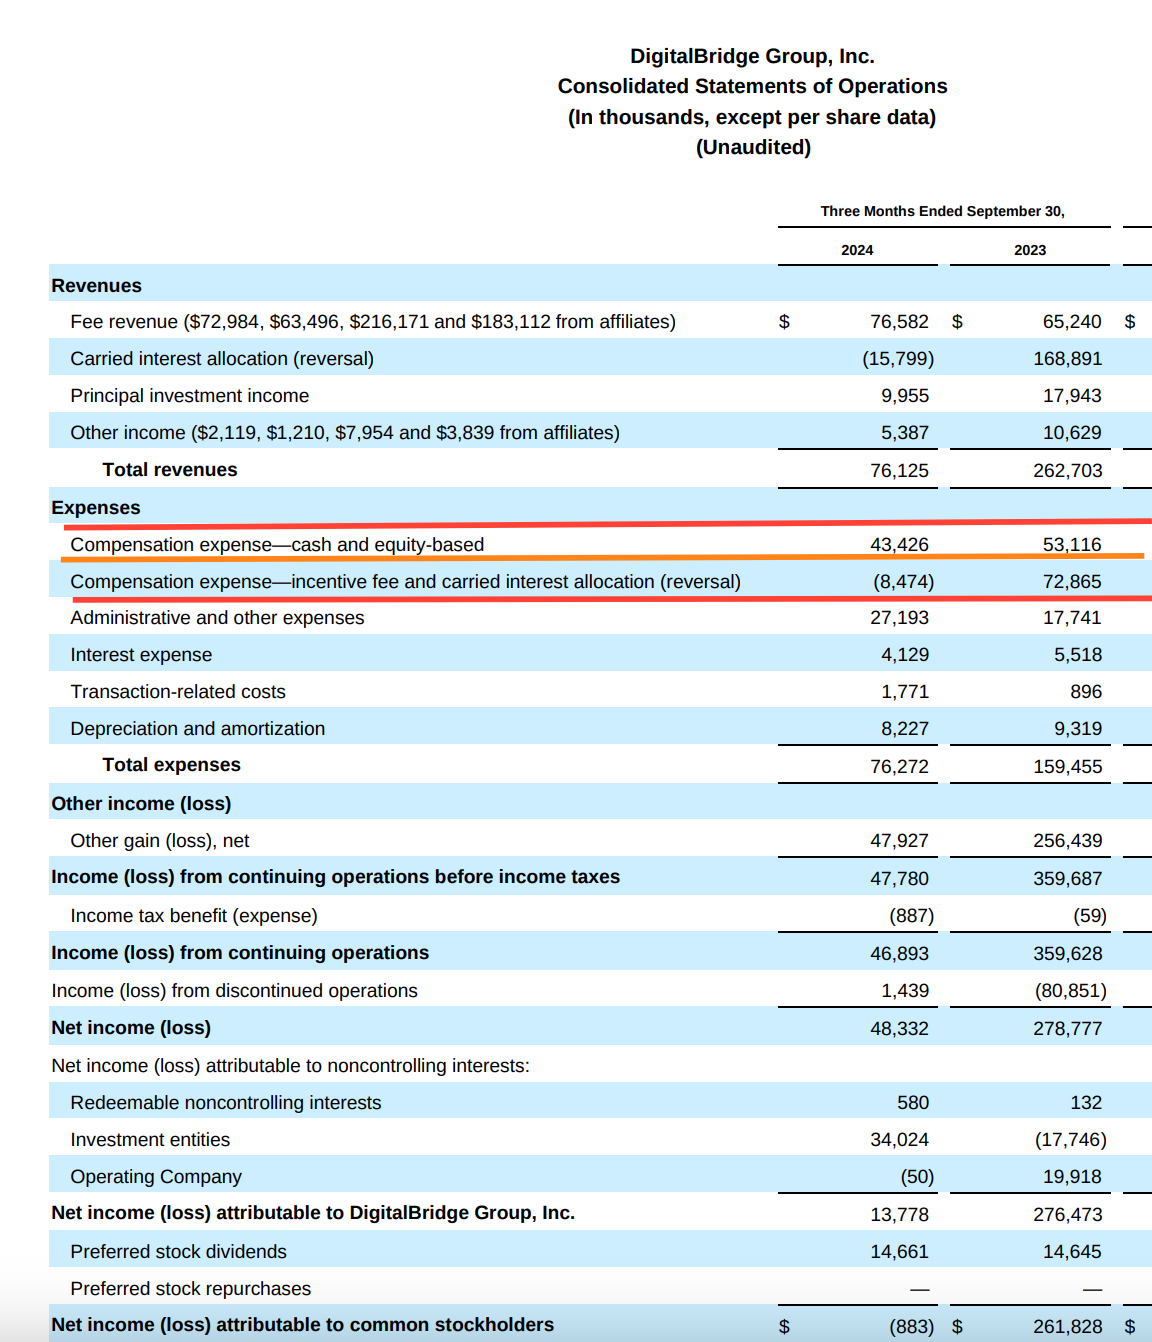Click Income from continuing operations before income taxes

tap(336, 877)
